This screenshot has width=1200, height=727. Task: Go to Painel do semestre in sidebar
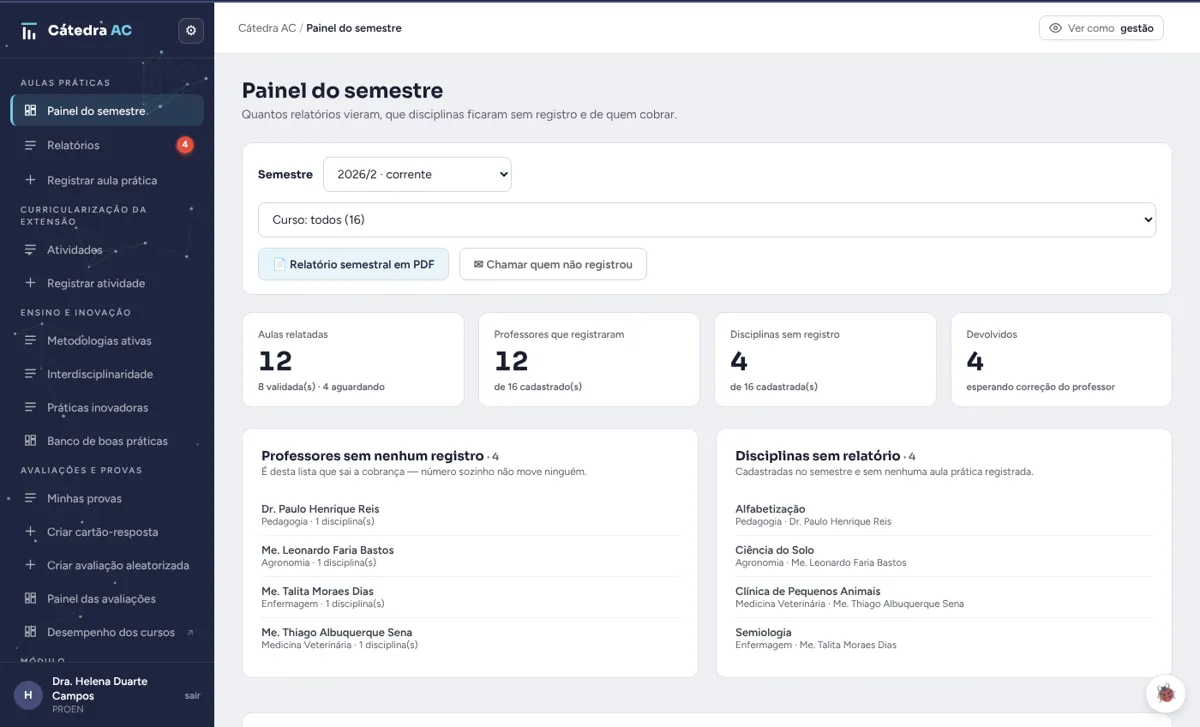[x=107, y=111]
